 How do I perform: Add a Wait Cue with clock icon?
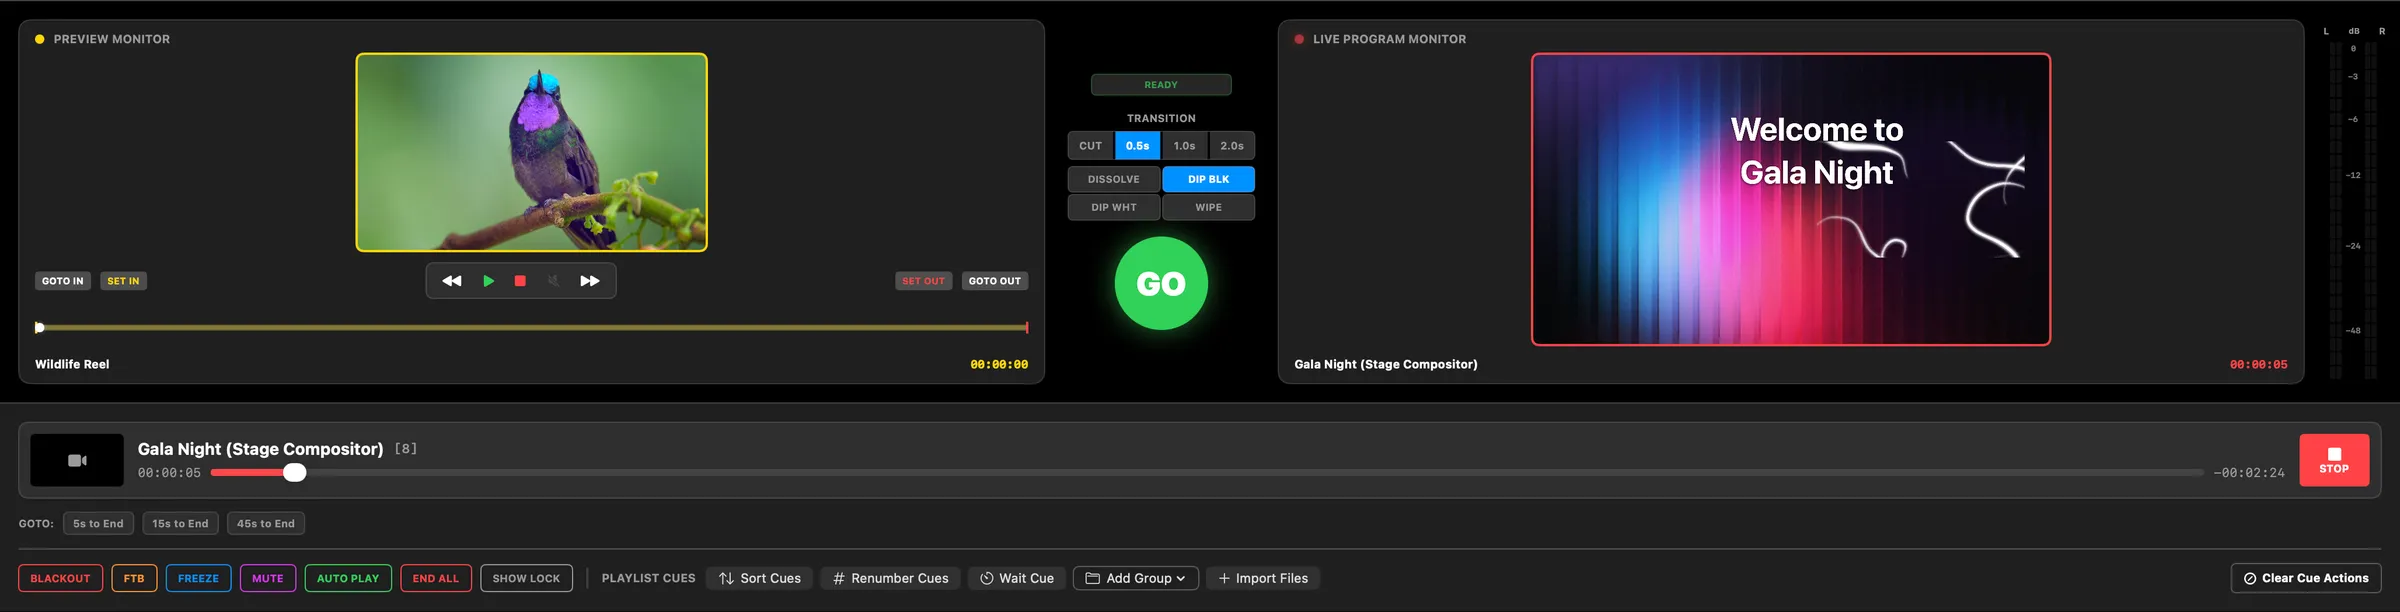[x=1017, y=578]
